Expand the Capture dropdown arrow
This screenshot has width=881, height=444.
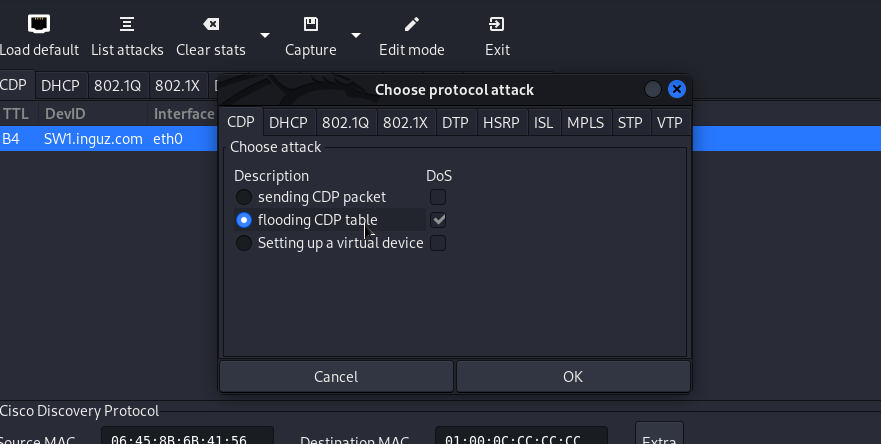tap(356, 35)
